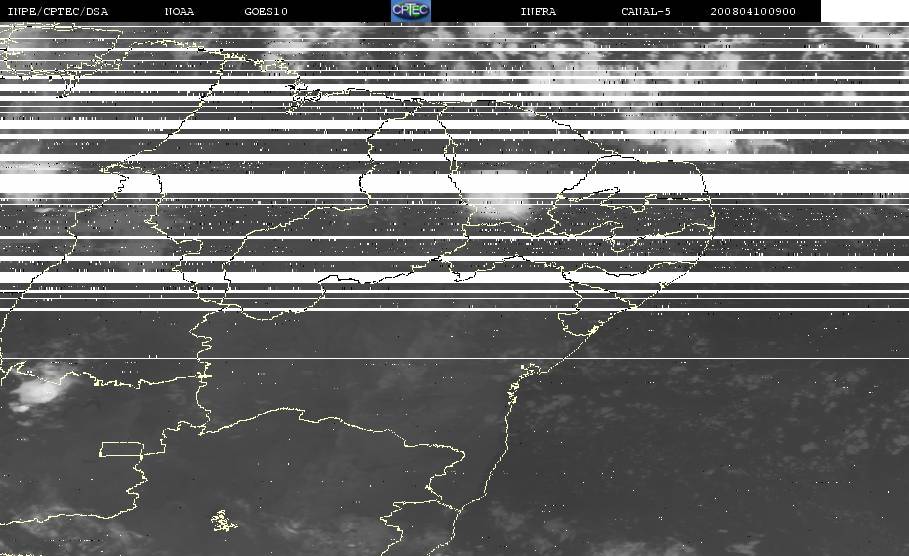Click the small rectangular outline on the map
Screen dimensions: 909x556
click(122, 449)
